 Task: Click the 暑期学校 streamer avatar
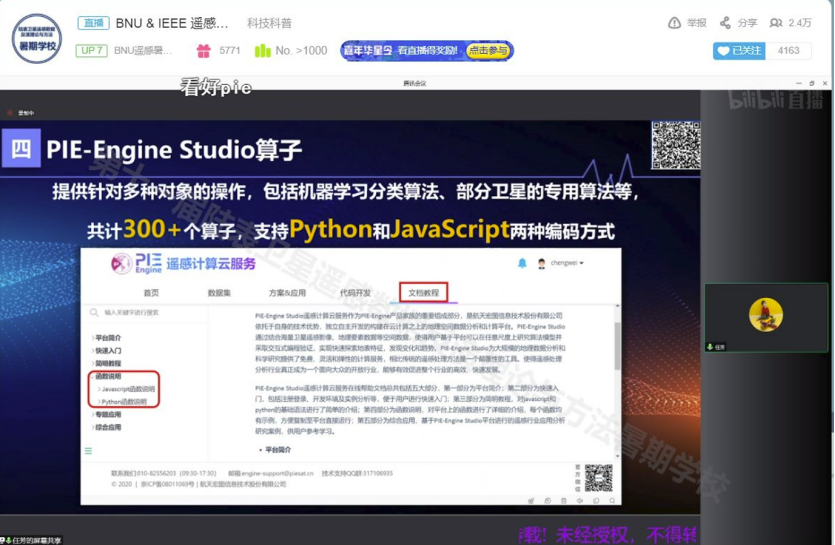[37, 36]
